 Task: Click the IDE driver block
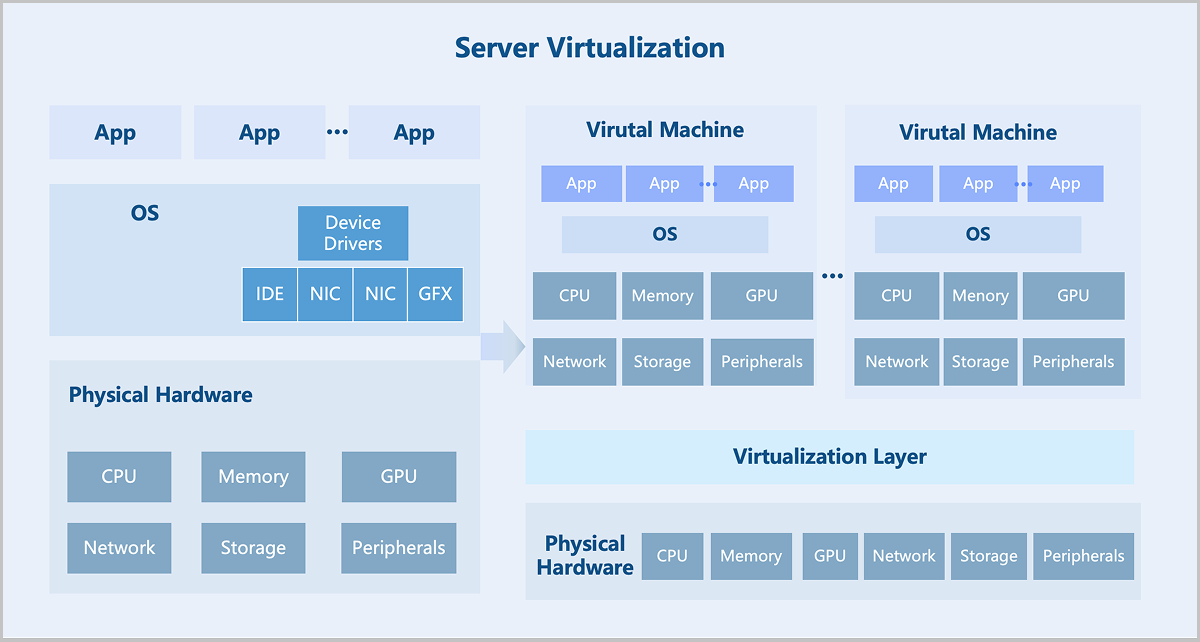click(270, 294)
